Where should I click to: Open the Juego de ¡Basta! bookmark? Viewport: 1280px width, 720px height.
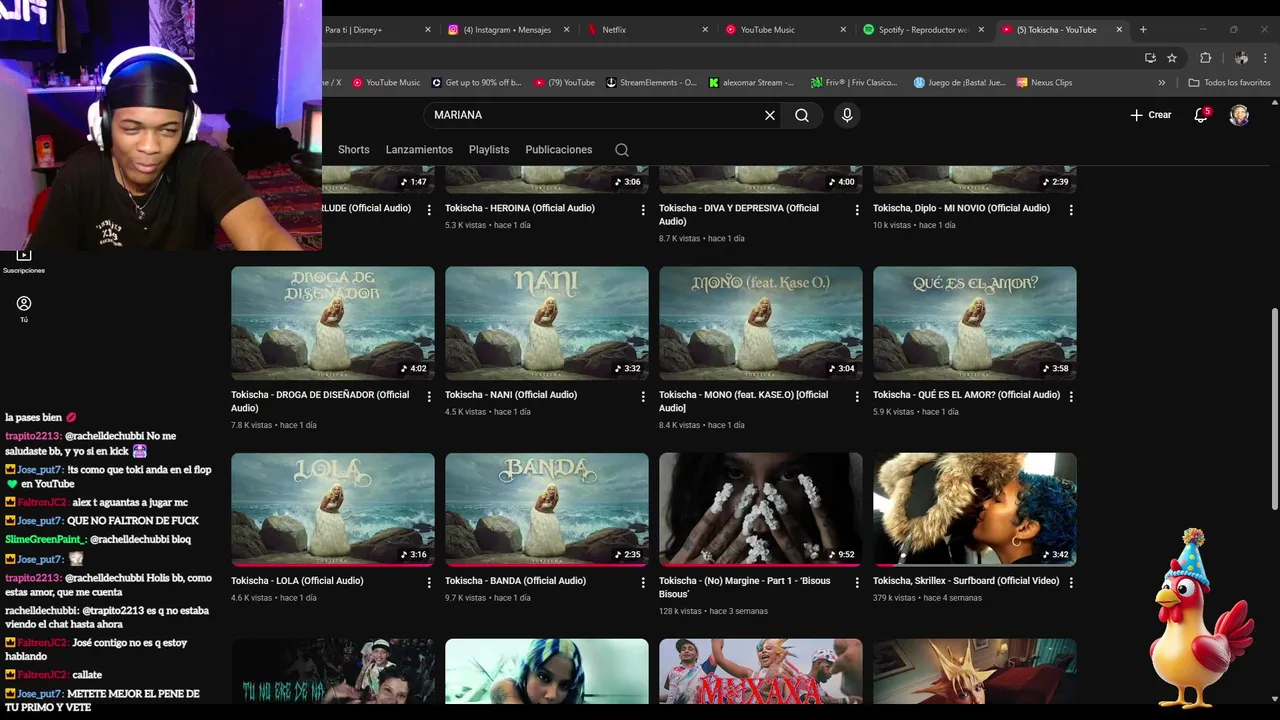click(960, 83)
